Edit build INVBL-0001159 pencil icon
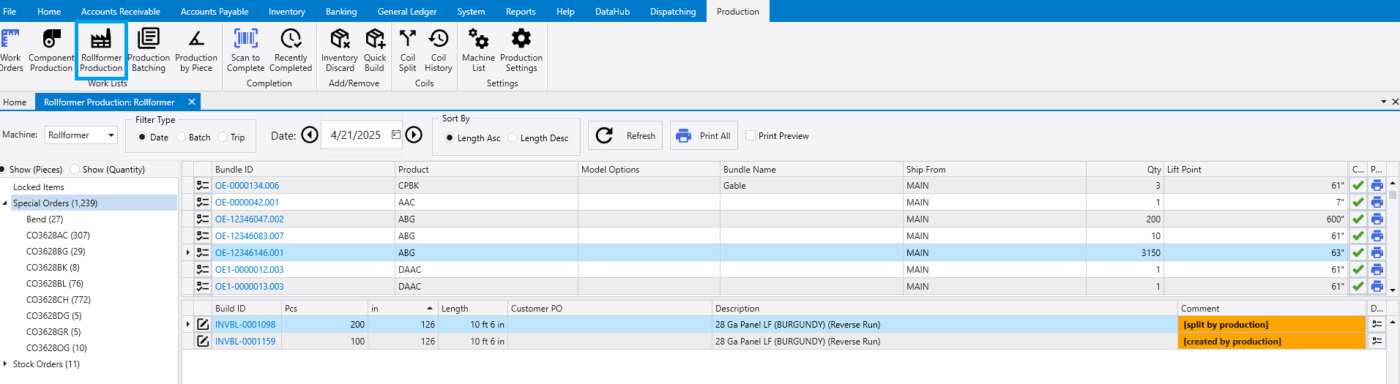 [x=203, y=341]
